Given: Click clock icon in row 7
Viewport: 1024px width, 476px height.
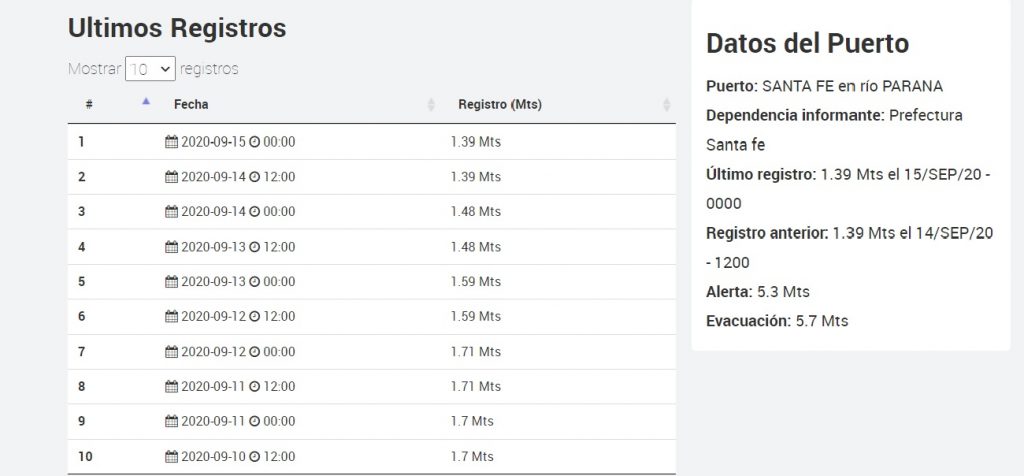Looking at the screenshot, I should pyautogui.click(x=254, y=352).
